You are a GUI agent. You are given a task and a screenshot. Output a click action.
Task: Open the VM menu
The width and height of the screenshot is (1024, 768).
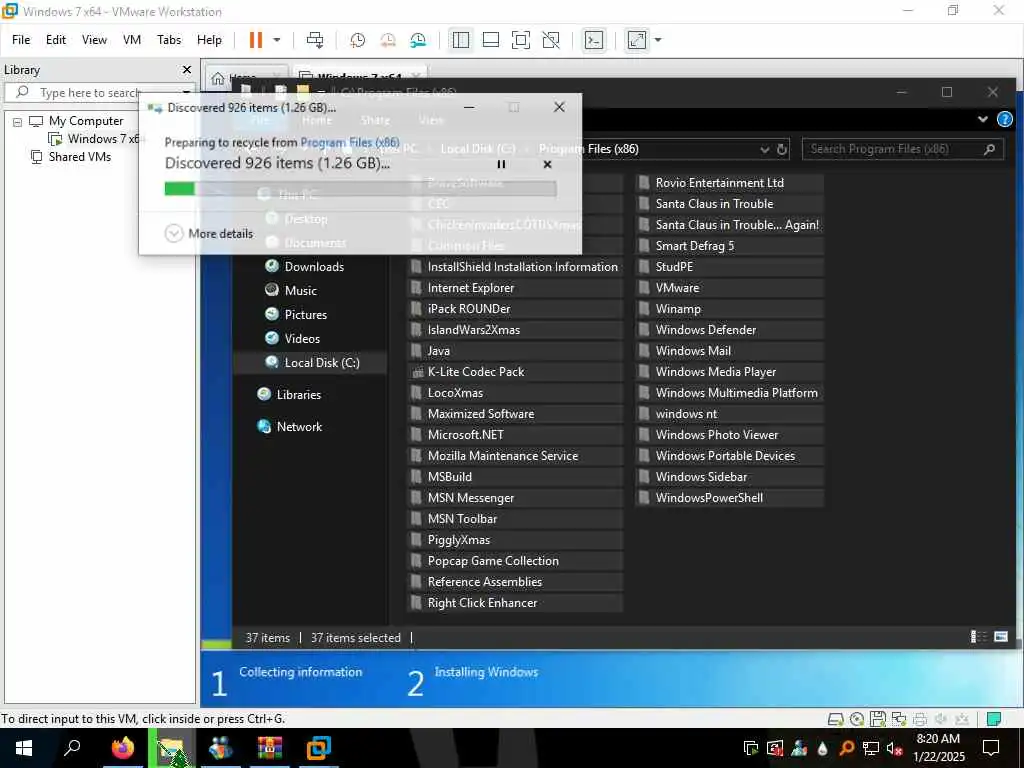[x=132, y=40]
